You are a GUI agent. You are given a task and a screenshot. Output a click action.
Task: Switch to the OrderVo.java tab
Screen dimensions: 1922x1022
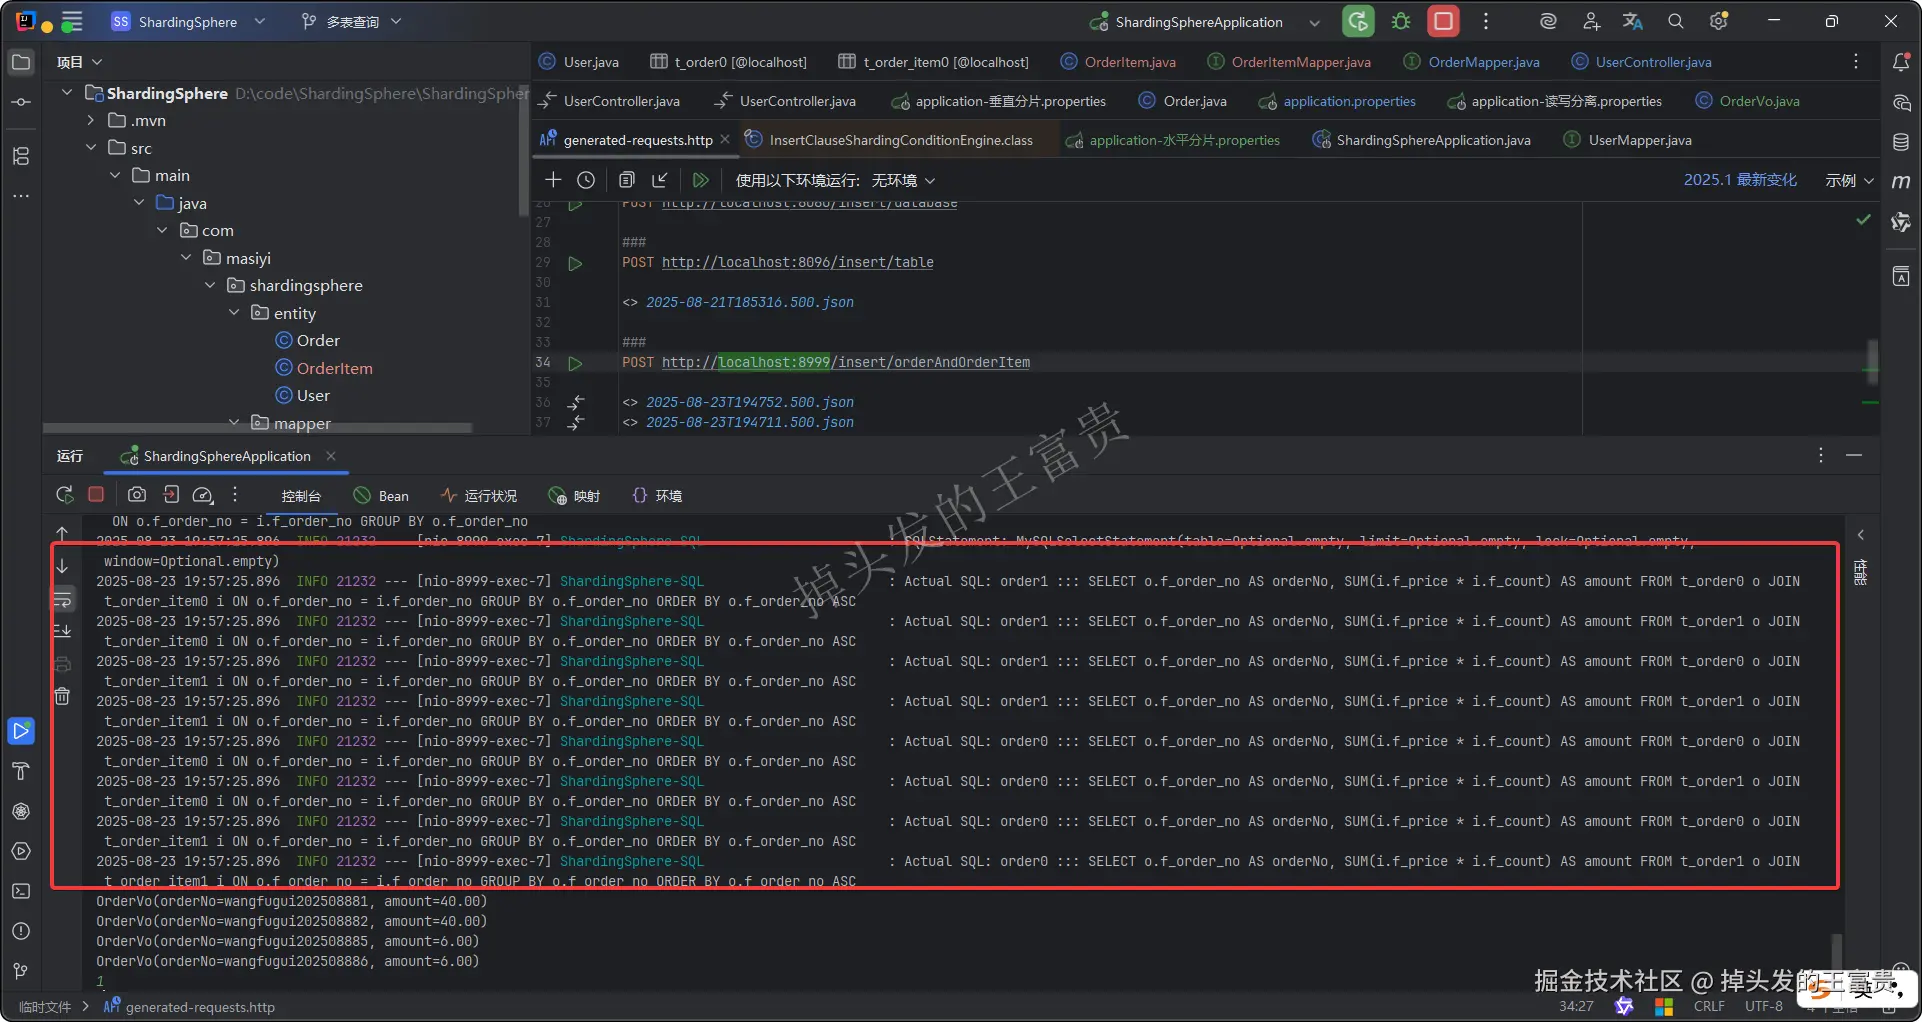(x=1748, y=101)
